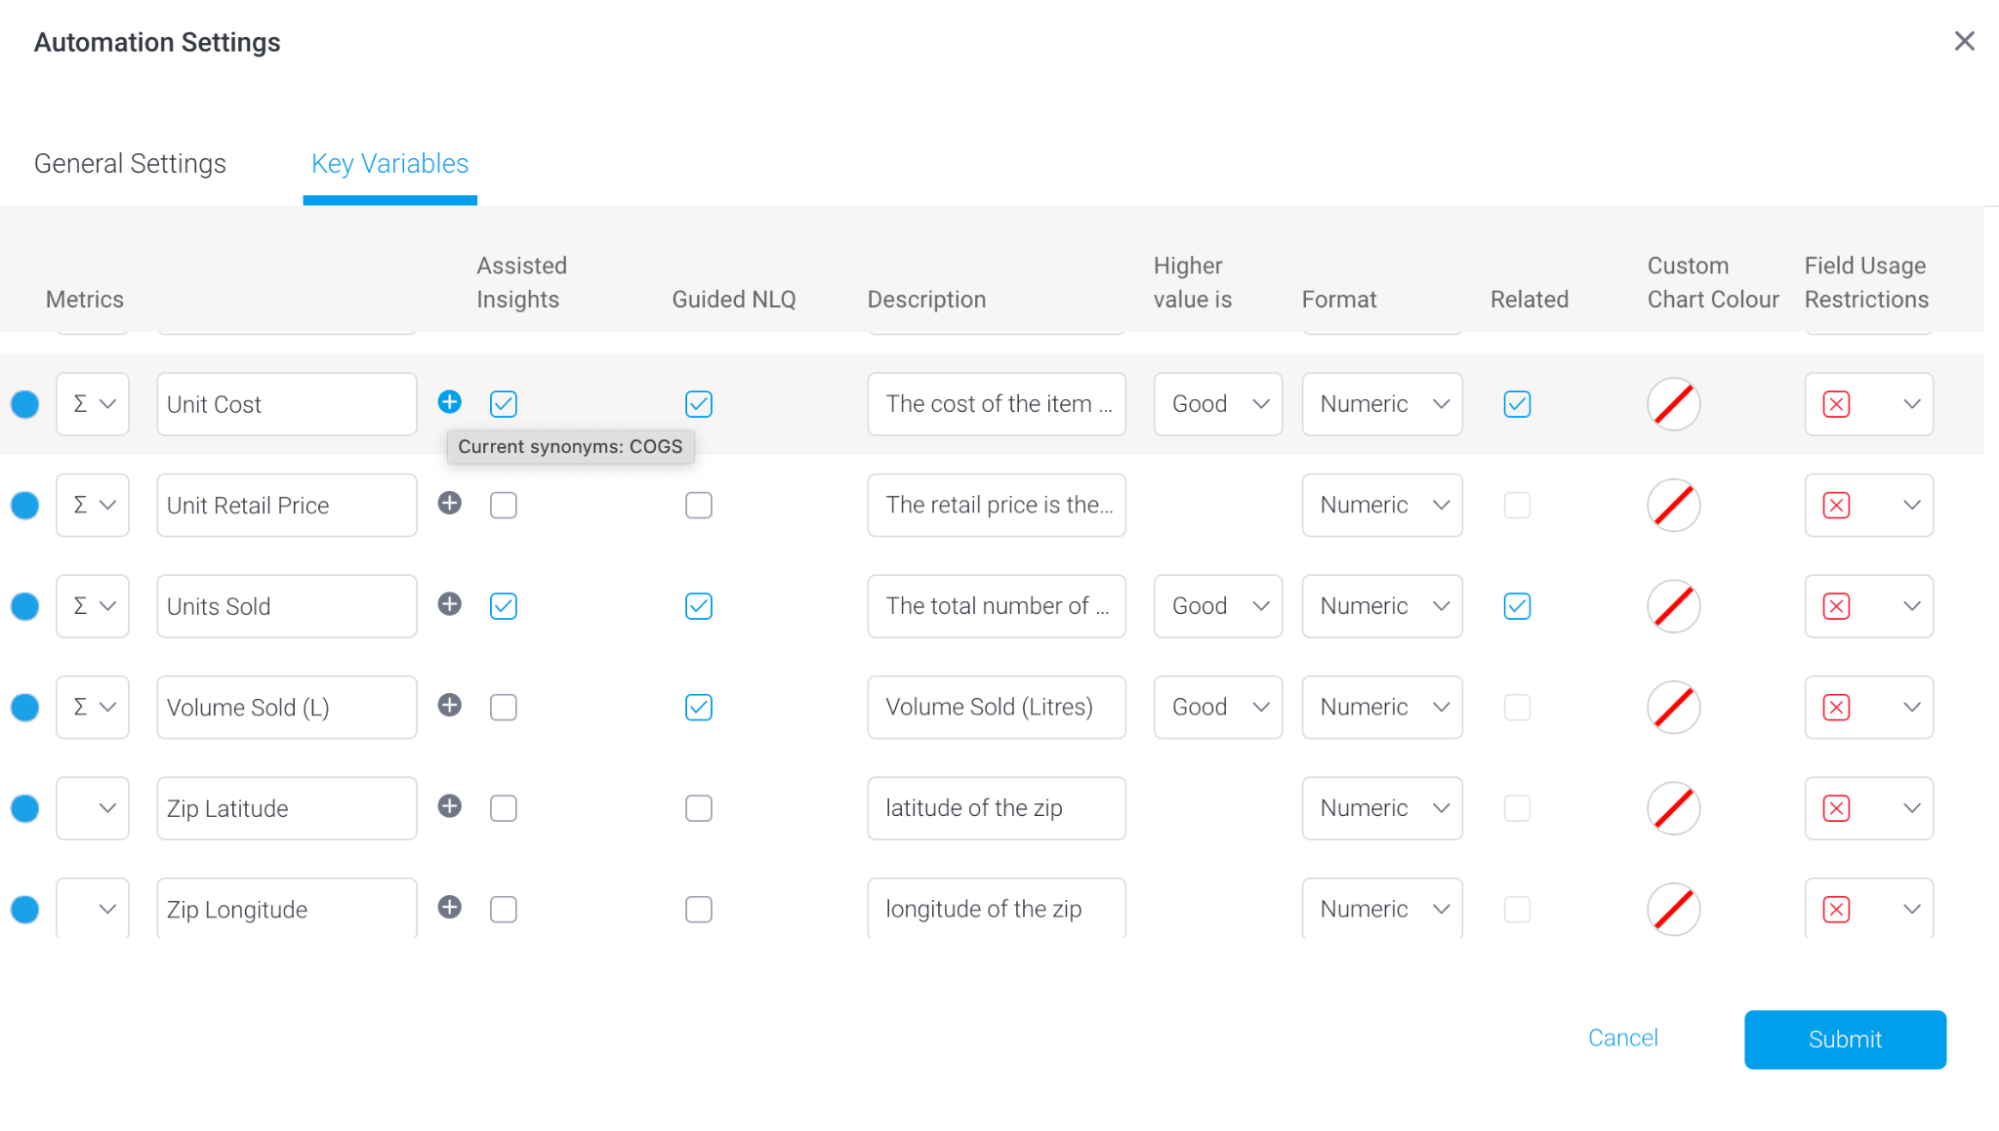This screenshot has width=1999, height=1131.
Task: Open Format dropdown for Unit Retail Price
Action: (1382, 505)
